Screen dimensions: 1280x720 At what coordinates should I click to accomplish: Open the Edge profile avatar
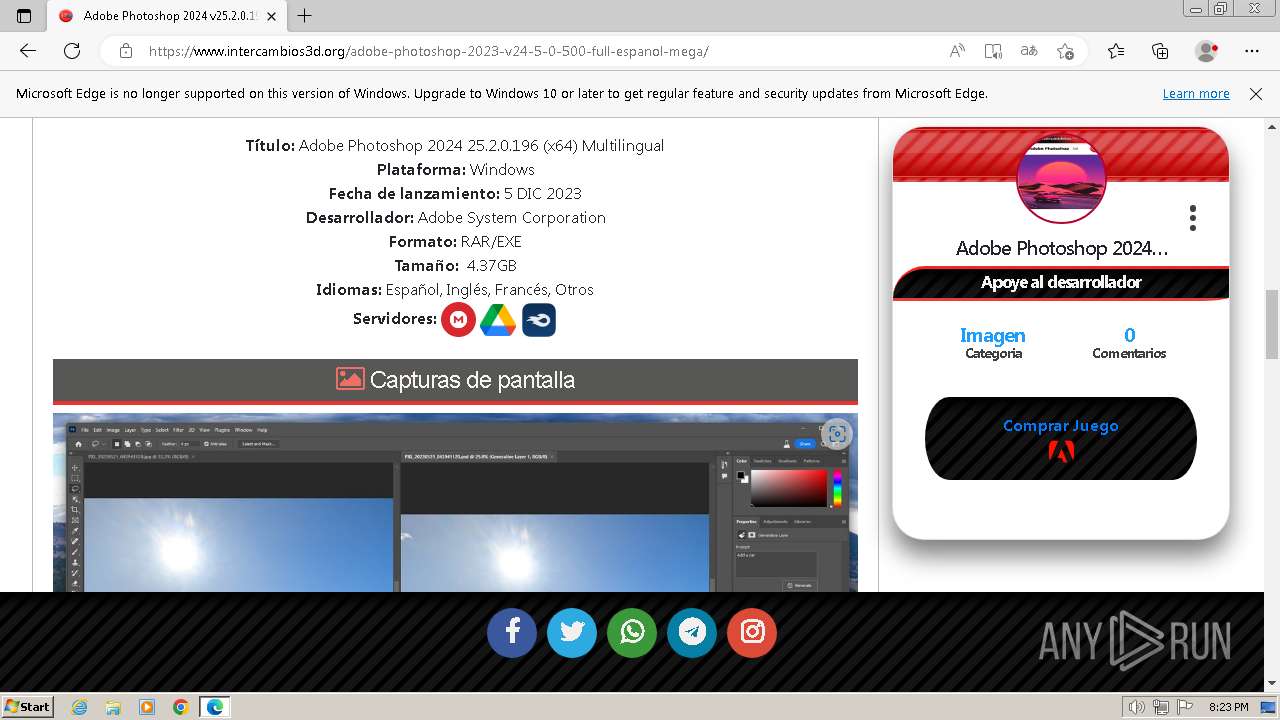pos(1206,51)
